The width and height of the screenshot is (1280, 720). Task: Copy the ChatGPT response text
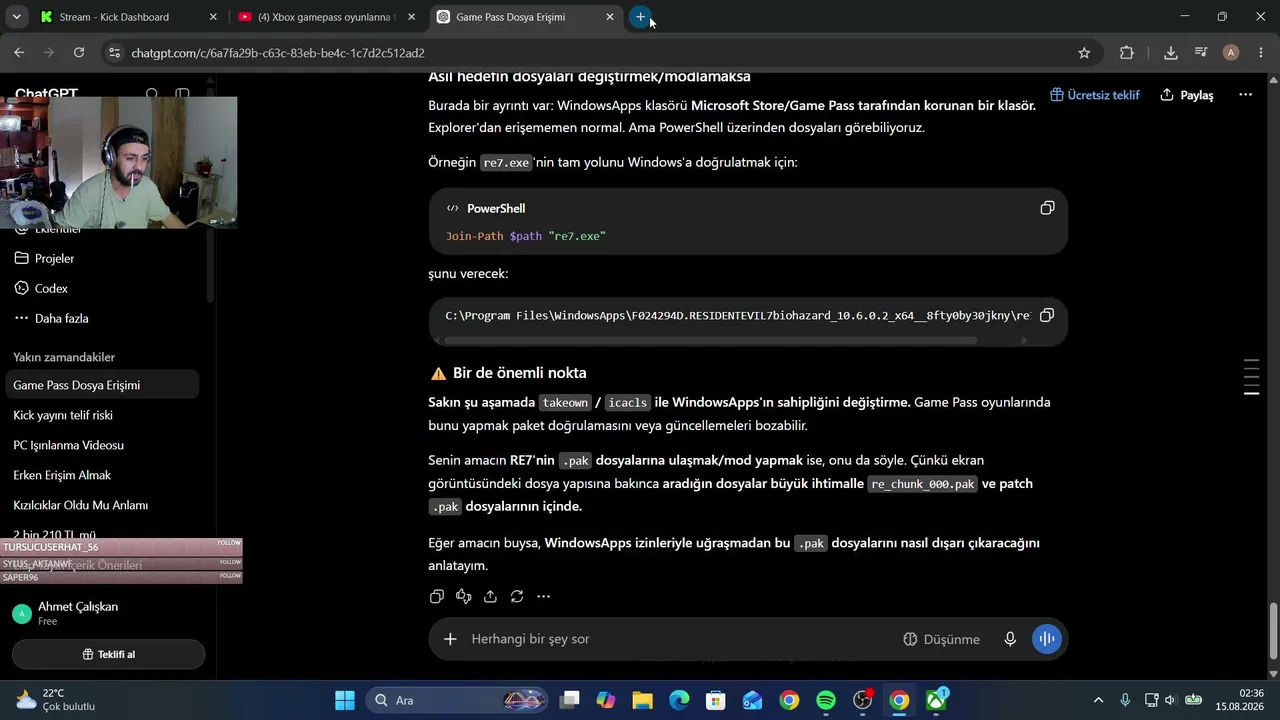tap(437, 596)
